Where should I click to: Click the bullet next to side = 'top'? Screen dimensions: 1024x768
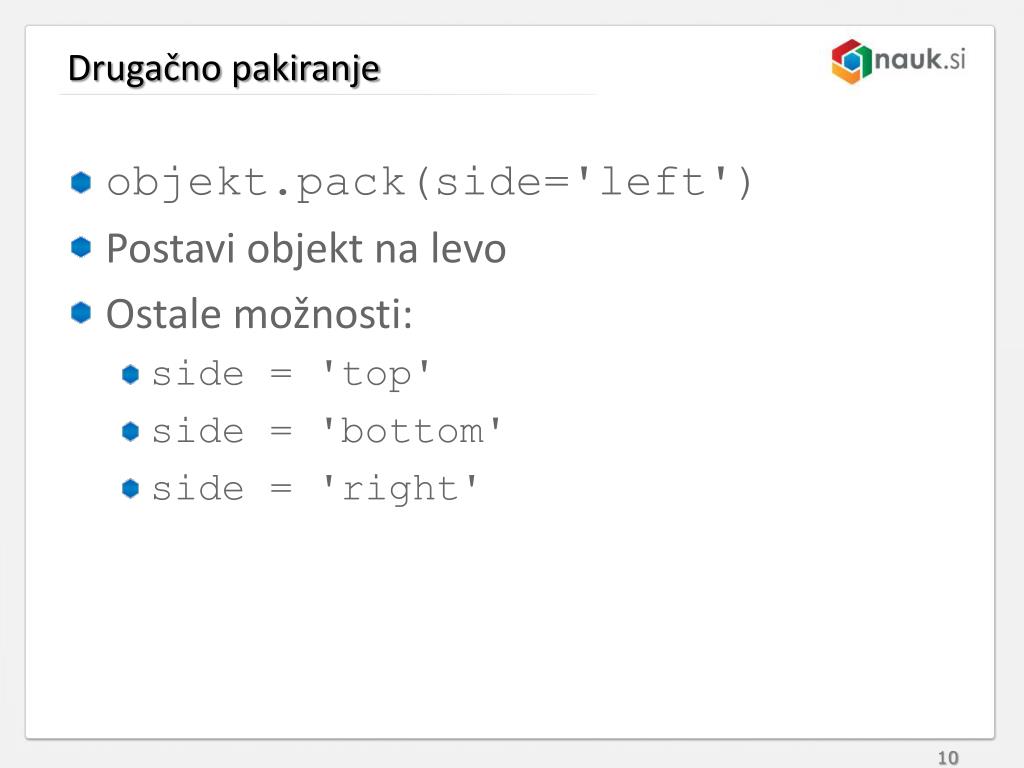pyautogui.click(x=131, y=374)
